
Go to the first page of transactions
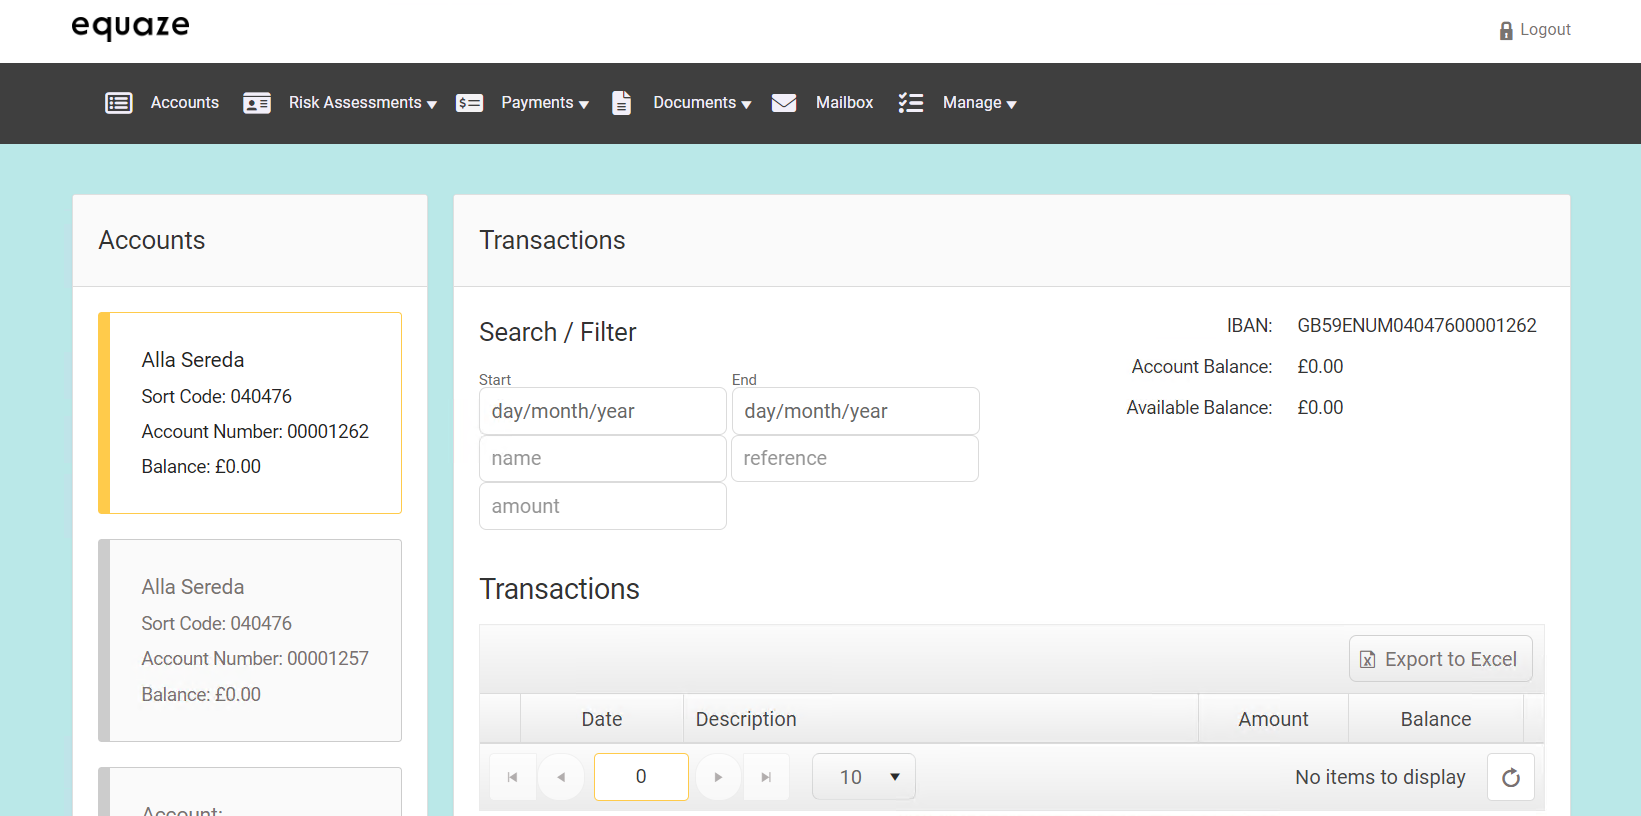pyautogui.click(x=513, y=777)
